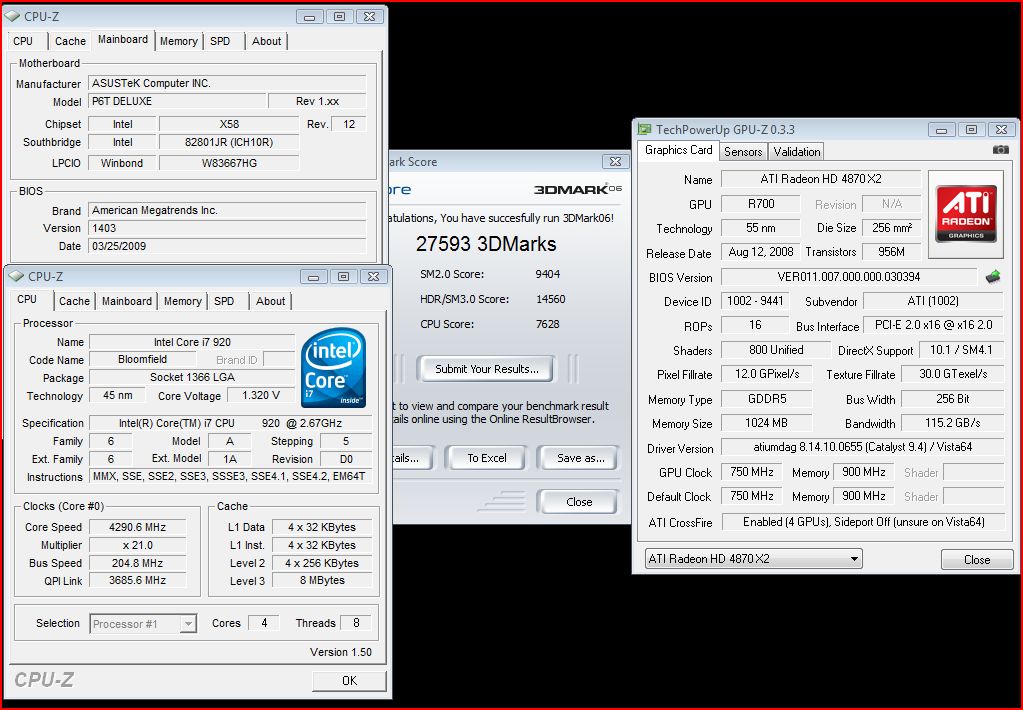Open the ATI Radeon HD 4870 X2 card dropdown

(x=753, y=559)
